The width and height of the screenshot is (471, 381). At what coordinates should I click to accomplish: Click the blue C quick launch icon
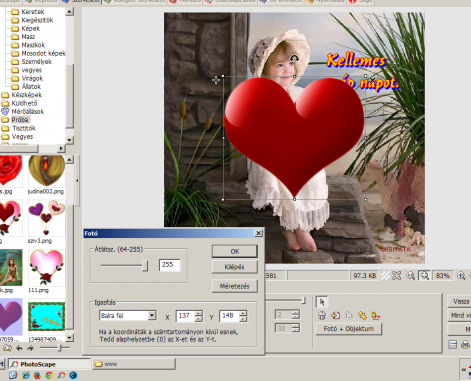(73, 375)
